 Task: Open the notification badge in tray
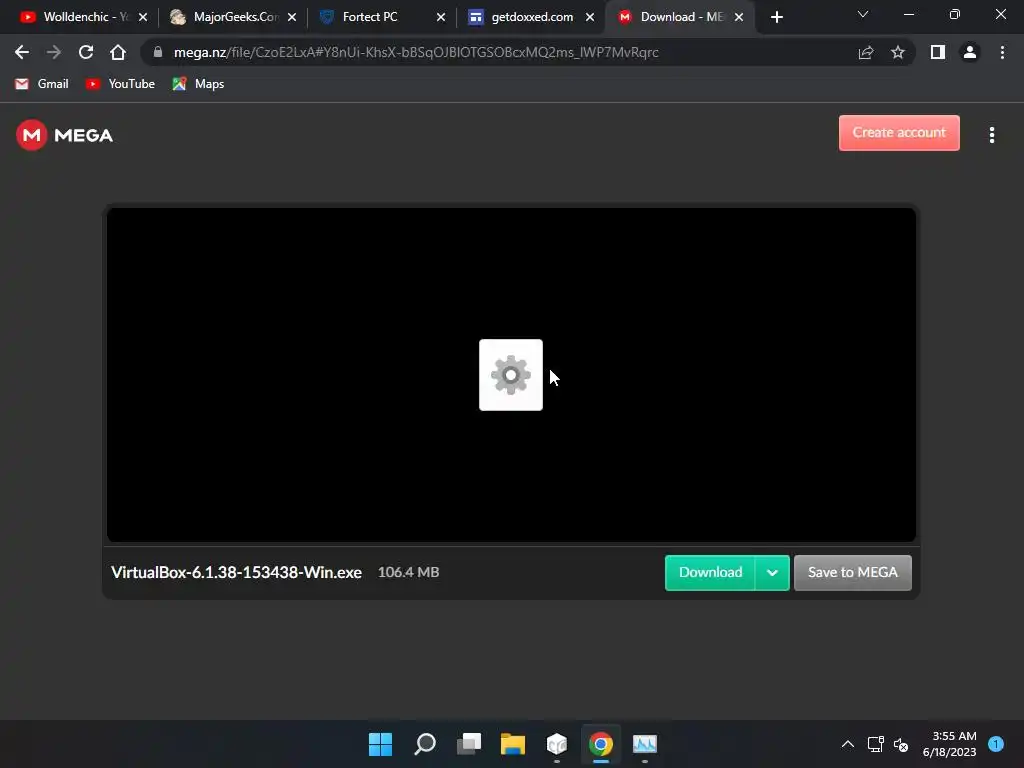pos(996,743)
